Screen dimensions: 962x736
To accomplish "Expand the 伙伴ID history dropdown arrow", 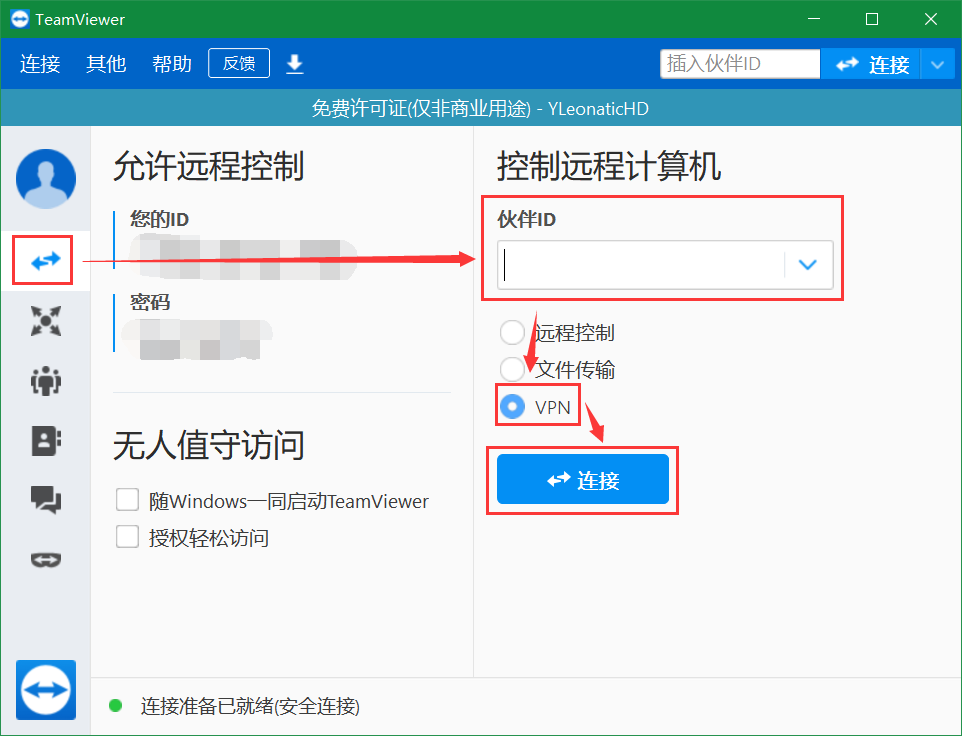I will (x=808, y=264).
